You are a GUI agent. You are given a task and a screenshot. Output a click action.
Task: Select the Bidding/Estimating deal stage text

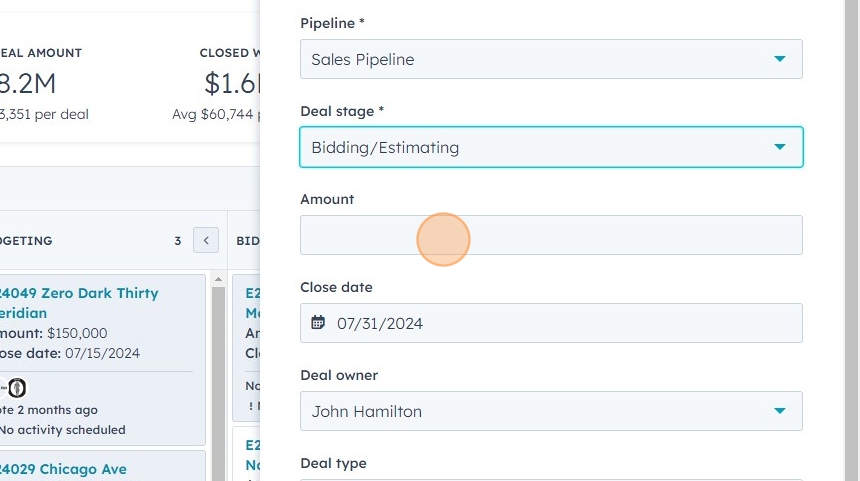click(385, 147)
